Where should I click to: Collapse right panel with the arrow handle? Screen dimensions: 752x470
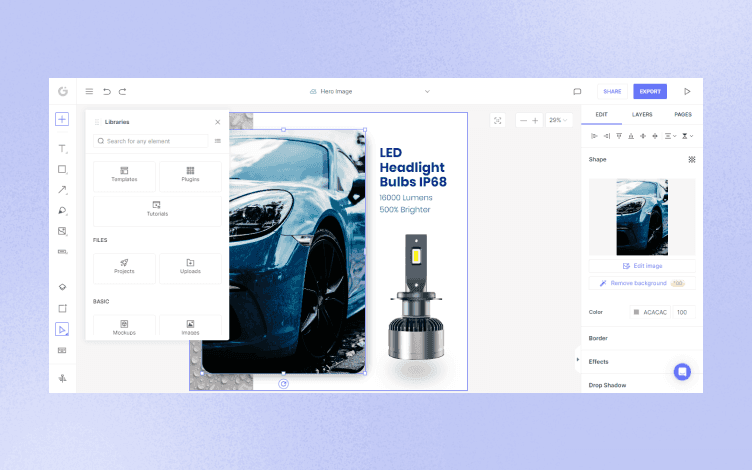point(577,359)
